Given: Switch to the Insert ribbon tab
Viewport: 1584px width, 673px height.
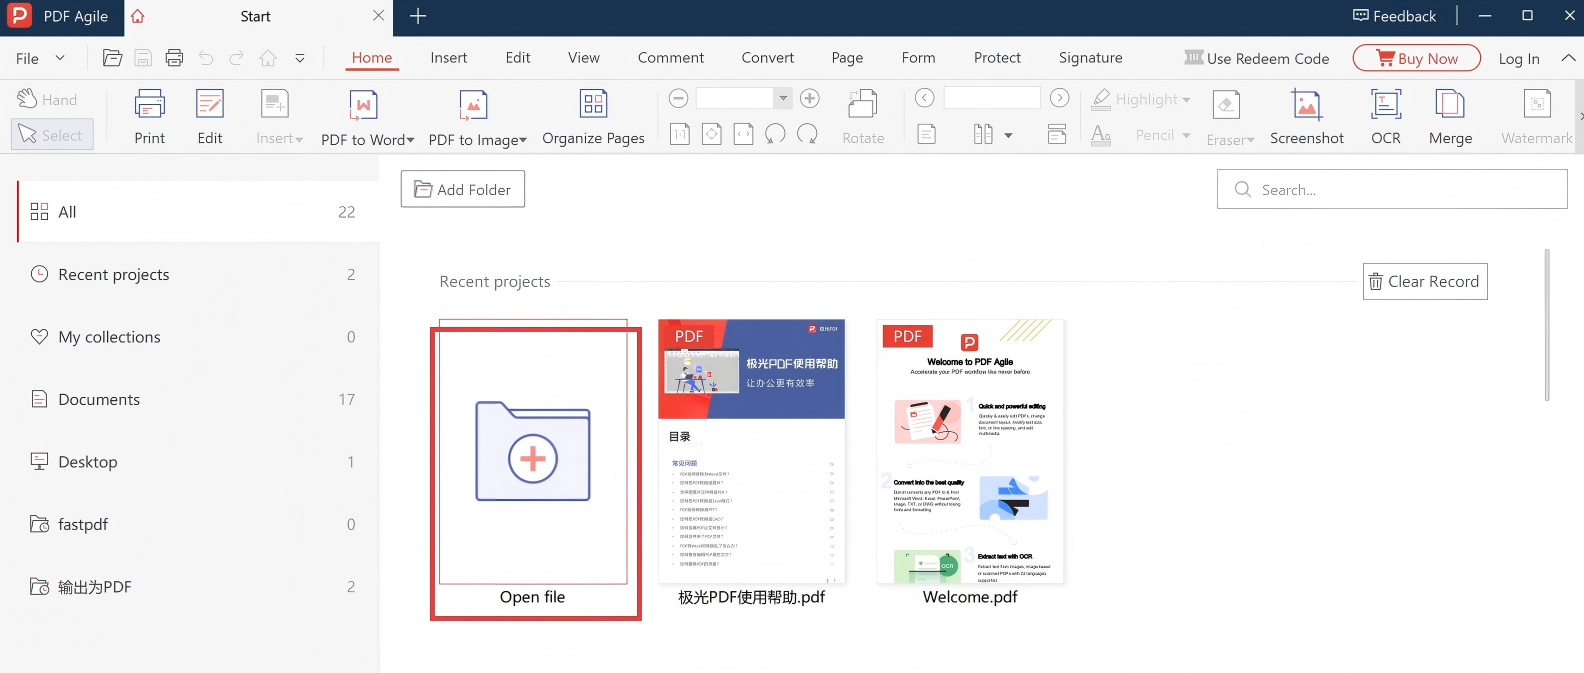Looking at the screenshot, I should (x=449, y=58).
